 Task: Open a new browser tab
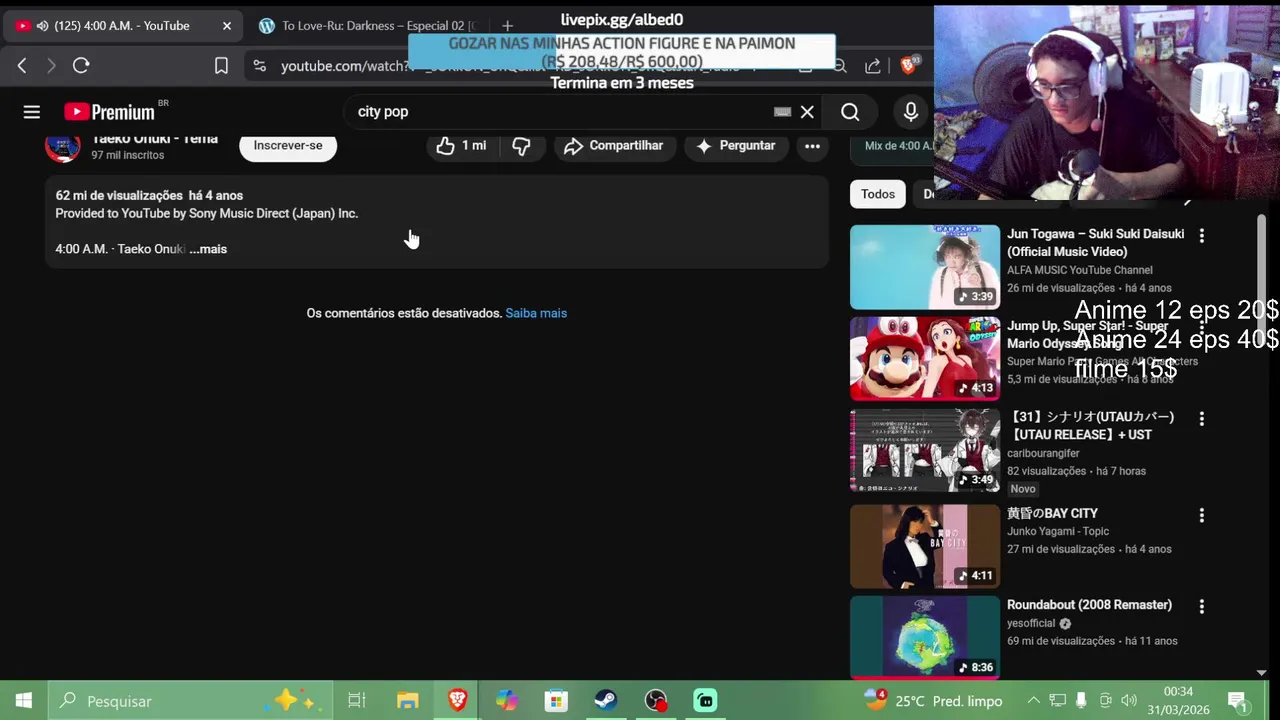coord(507,26)
